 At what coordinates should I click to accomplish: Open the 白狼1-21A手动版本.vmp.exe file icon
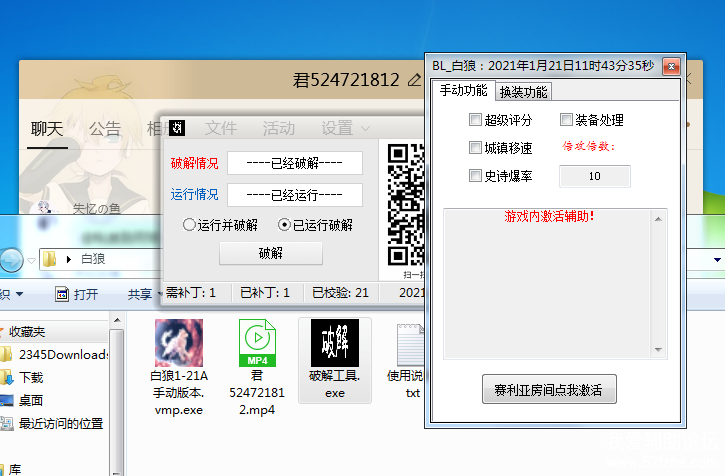point(179,343)
